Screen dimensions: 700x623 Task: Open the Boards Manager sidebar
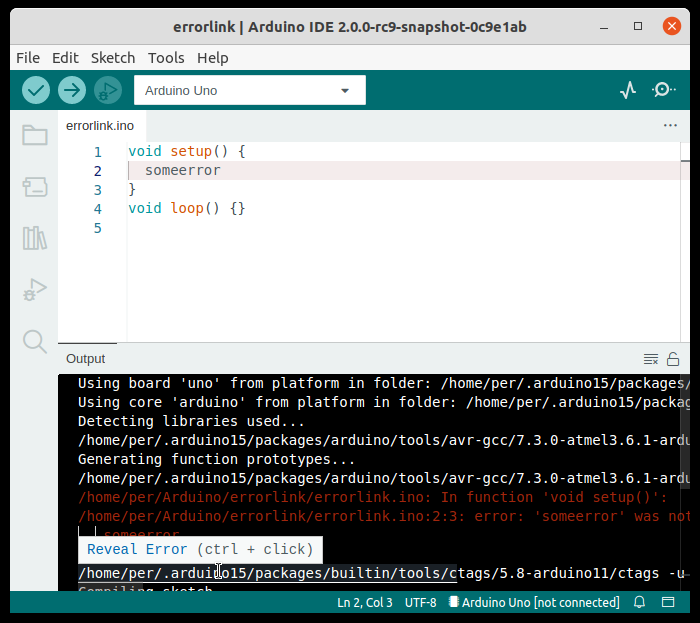35,187
